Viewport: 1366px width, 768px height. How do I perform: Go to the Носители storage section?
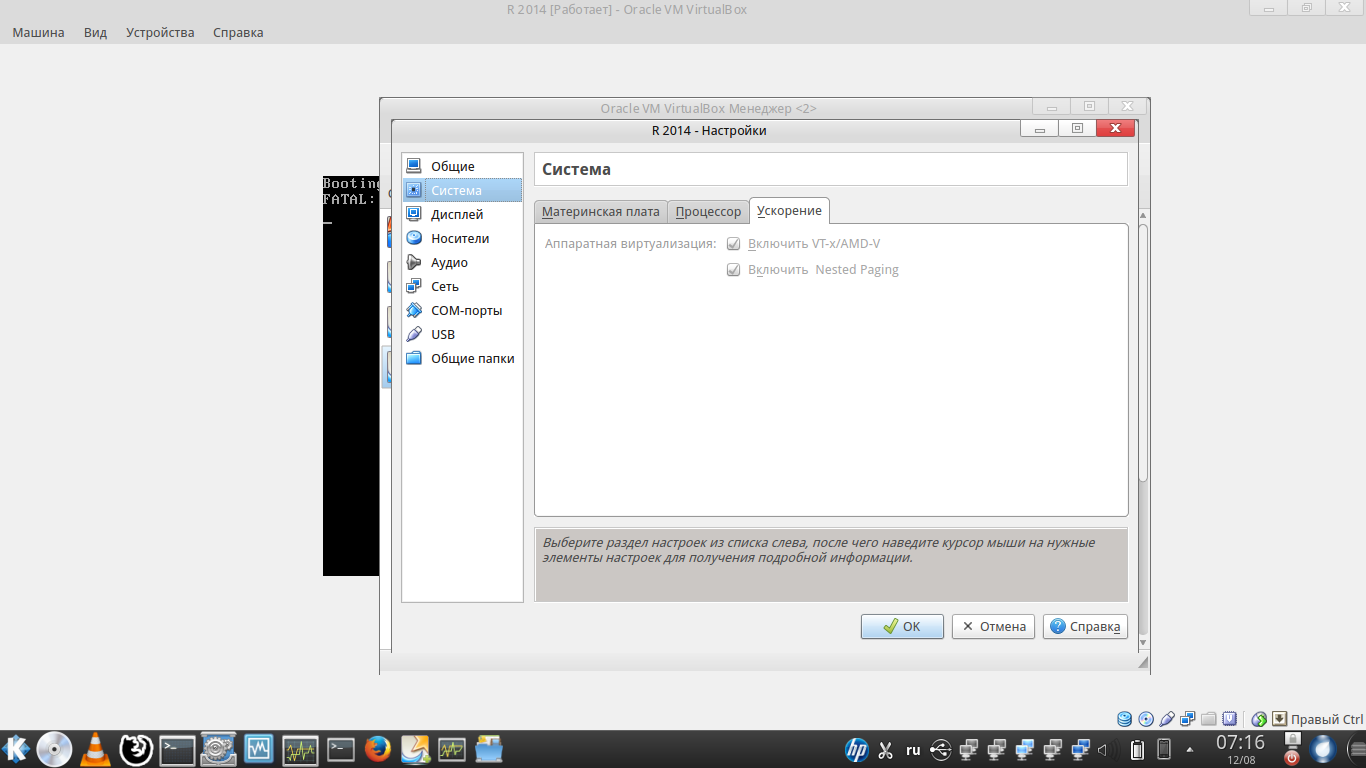click(x=462, y=238)
